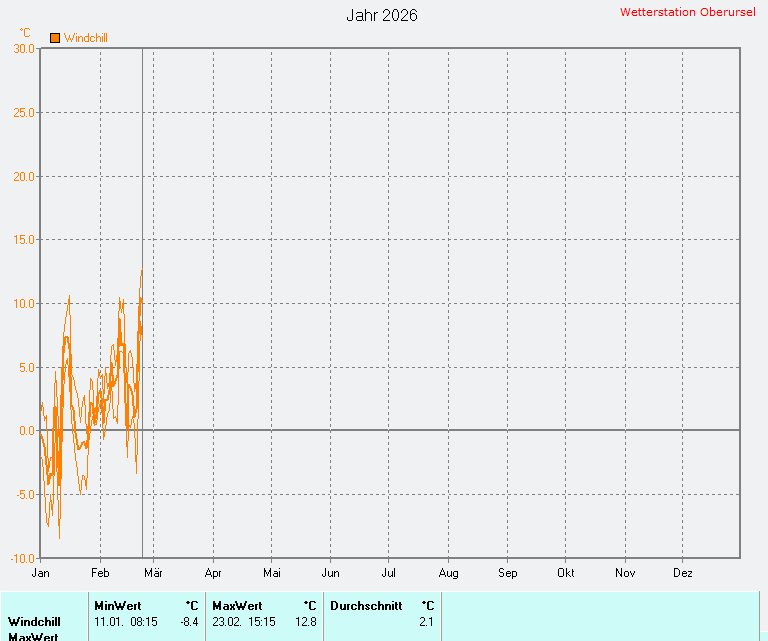Click the MaxWert column header

(x=237, y=605)
